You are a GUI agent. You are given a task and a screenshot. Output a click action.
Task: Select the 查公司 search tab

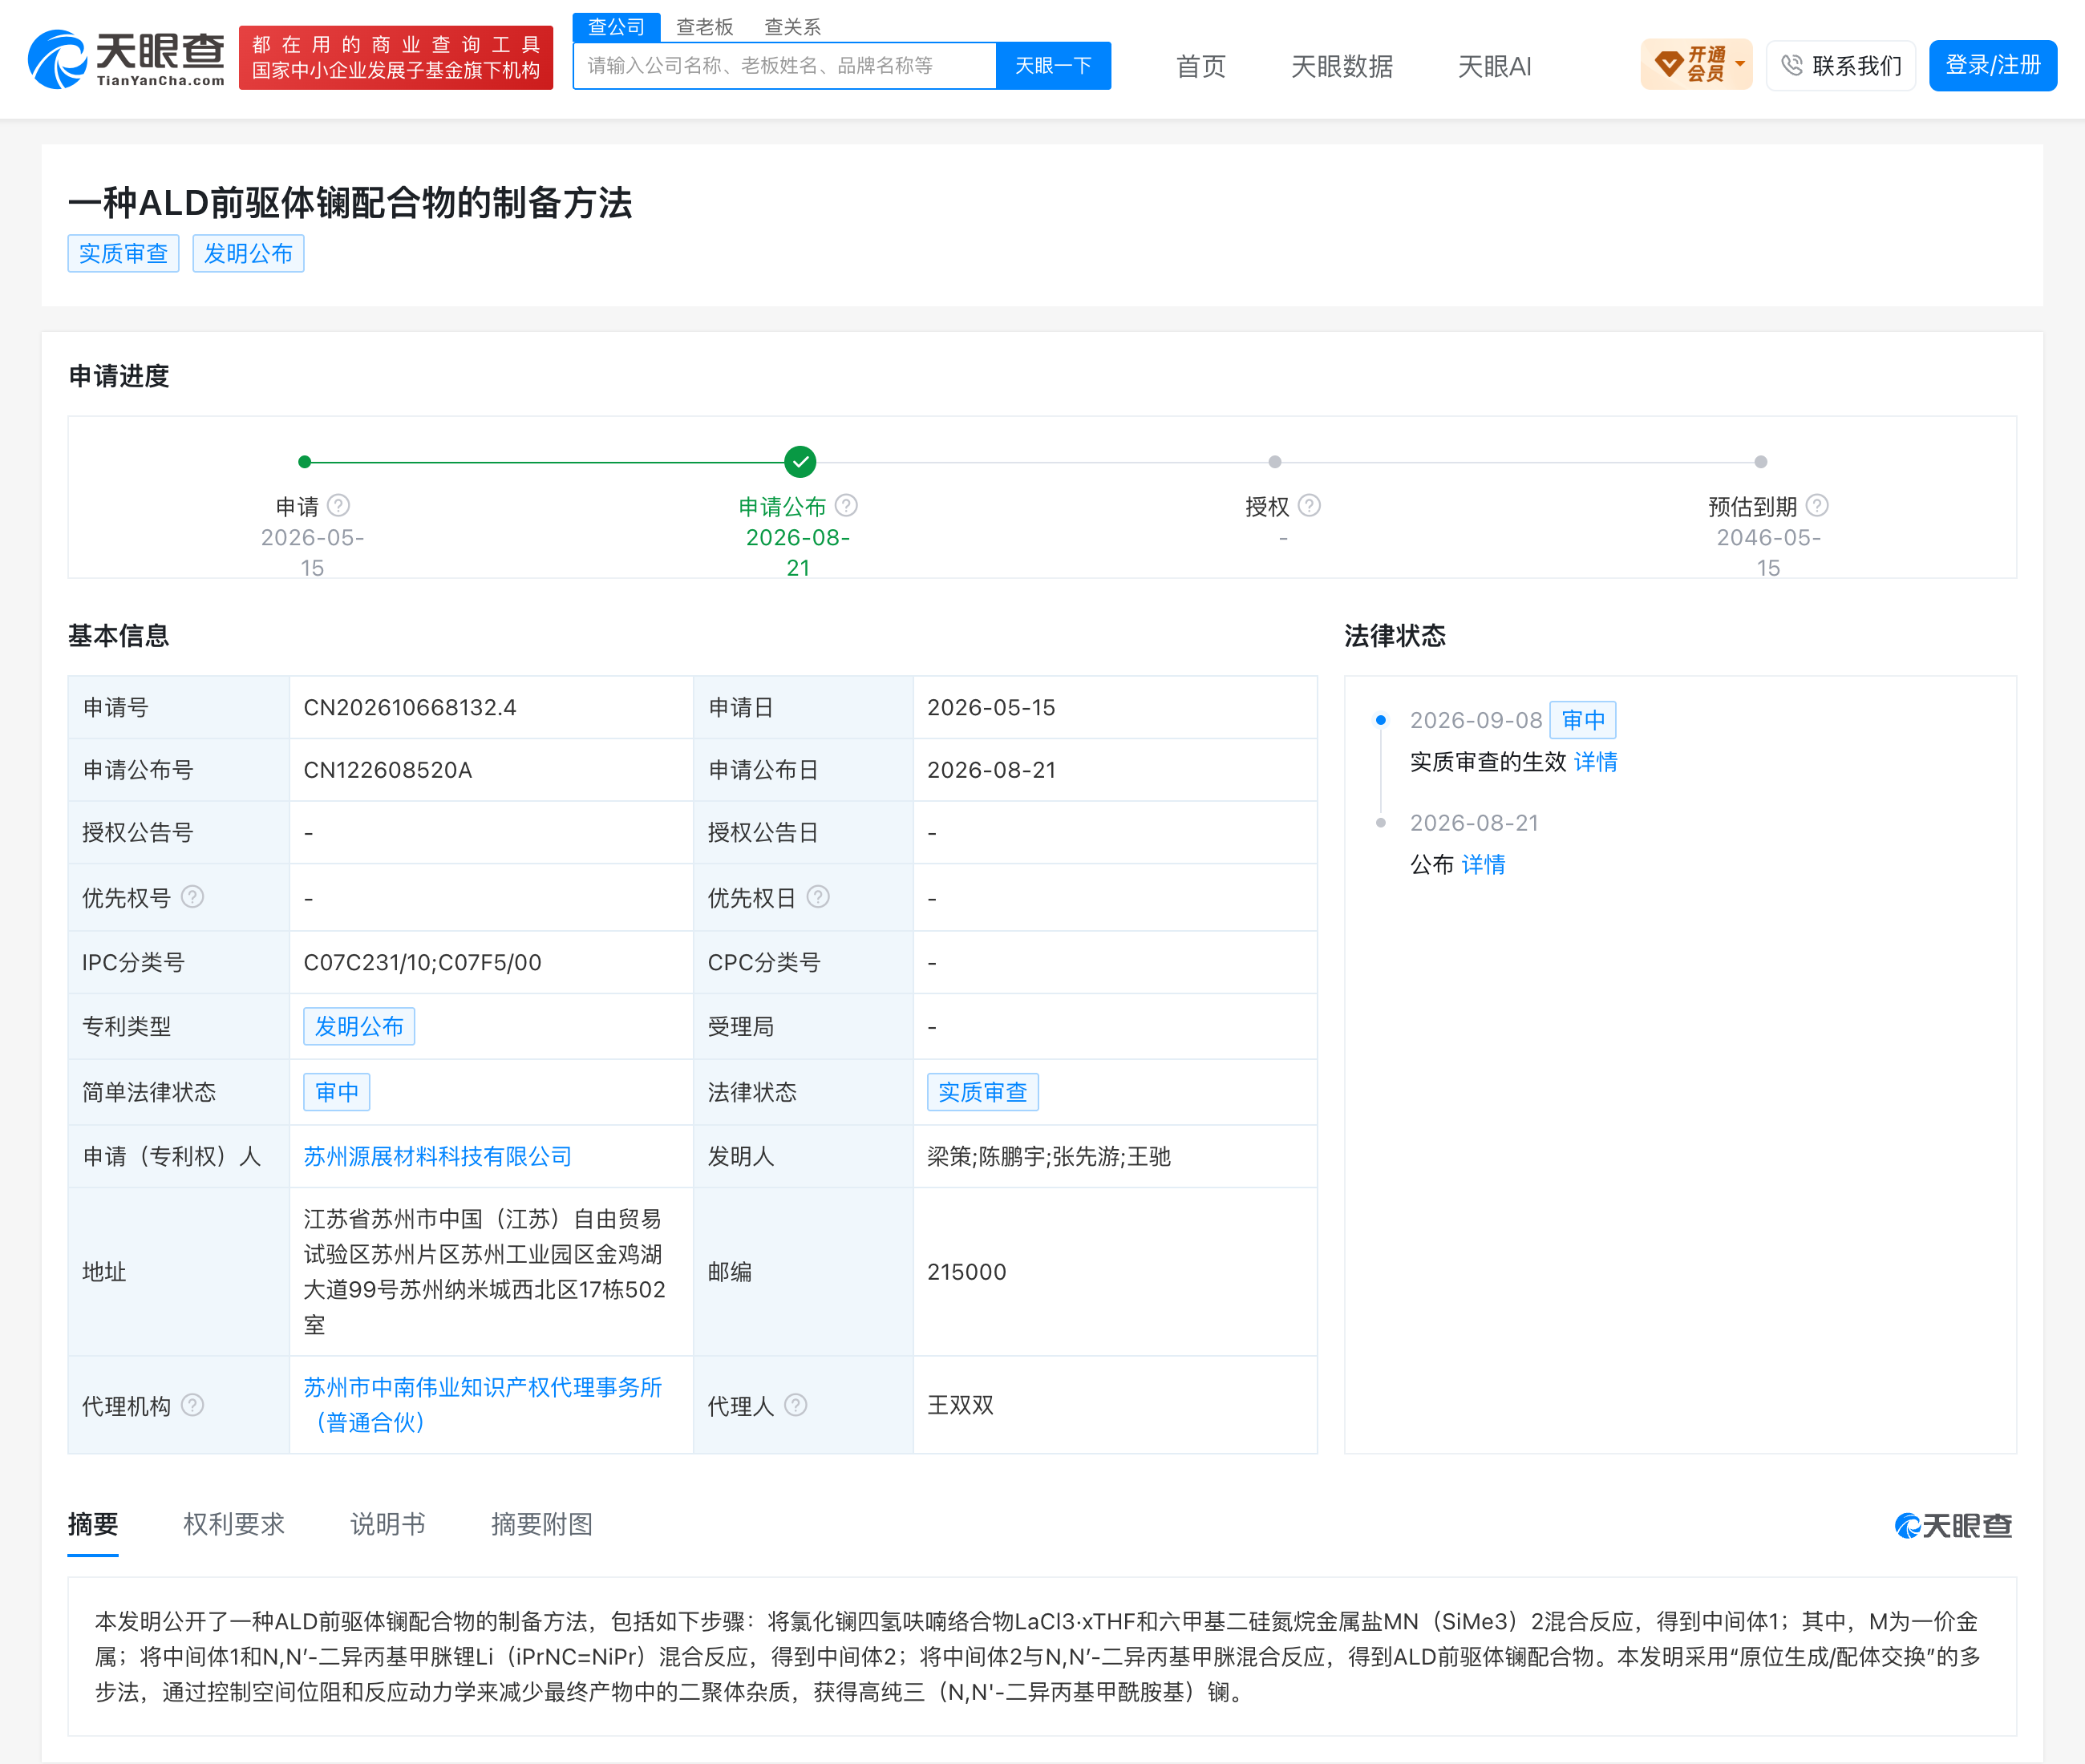point(617,27)
